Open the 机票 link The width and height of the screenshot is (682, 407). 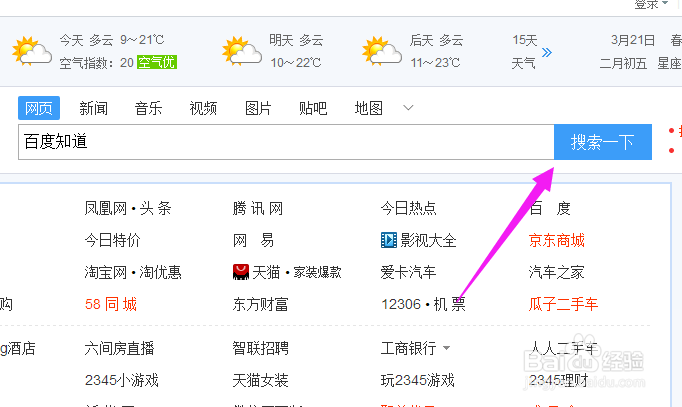click(449, 304)
